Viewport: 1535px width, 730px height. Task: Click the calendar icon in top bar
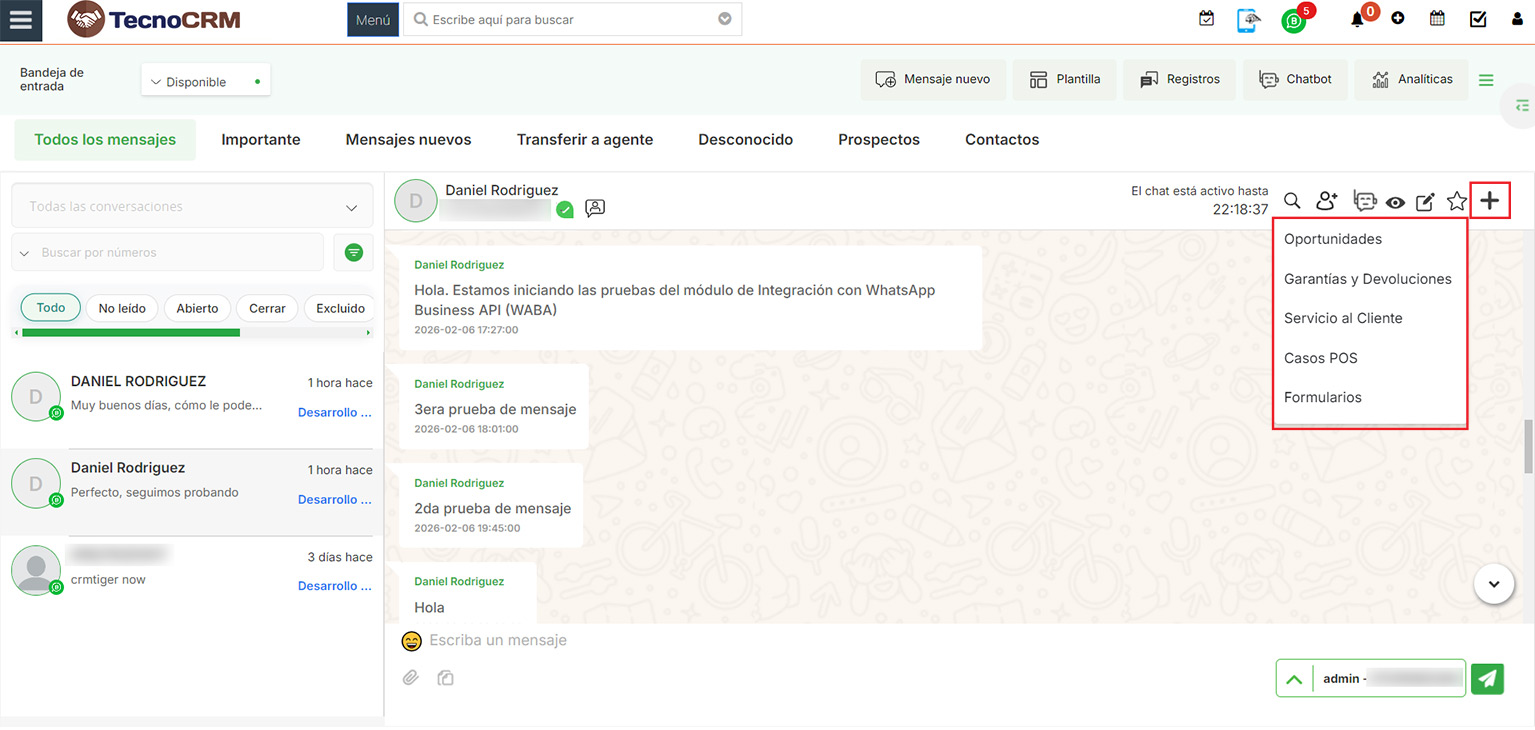1437,18
